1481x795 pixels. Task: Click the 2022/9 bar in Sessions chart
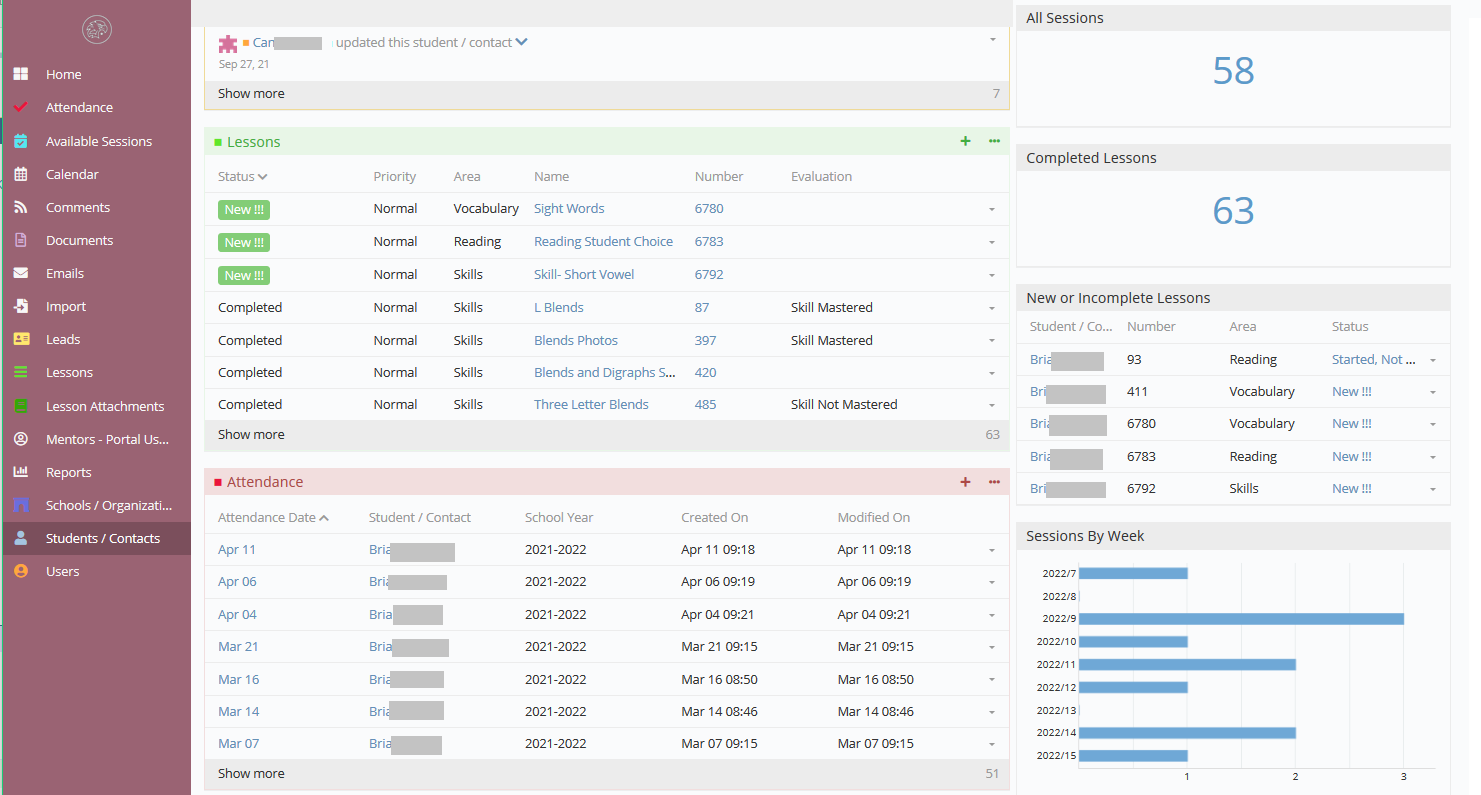point(1240,619)
